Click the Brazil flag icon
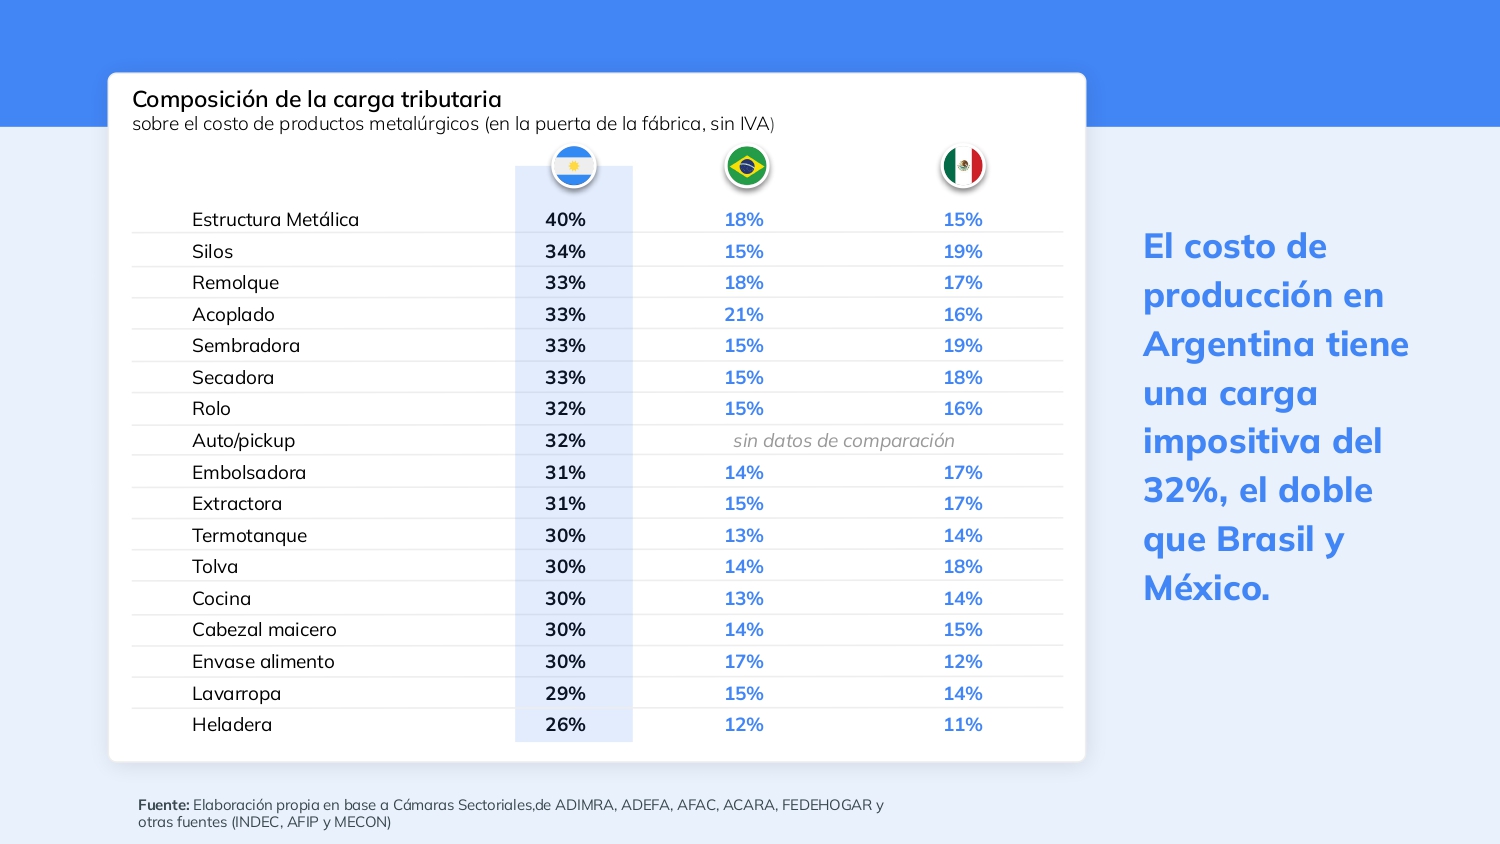 [746, 166]
